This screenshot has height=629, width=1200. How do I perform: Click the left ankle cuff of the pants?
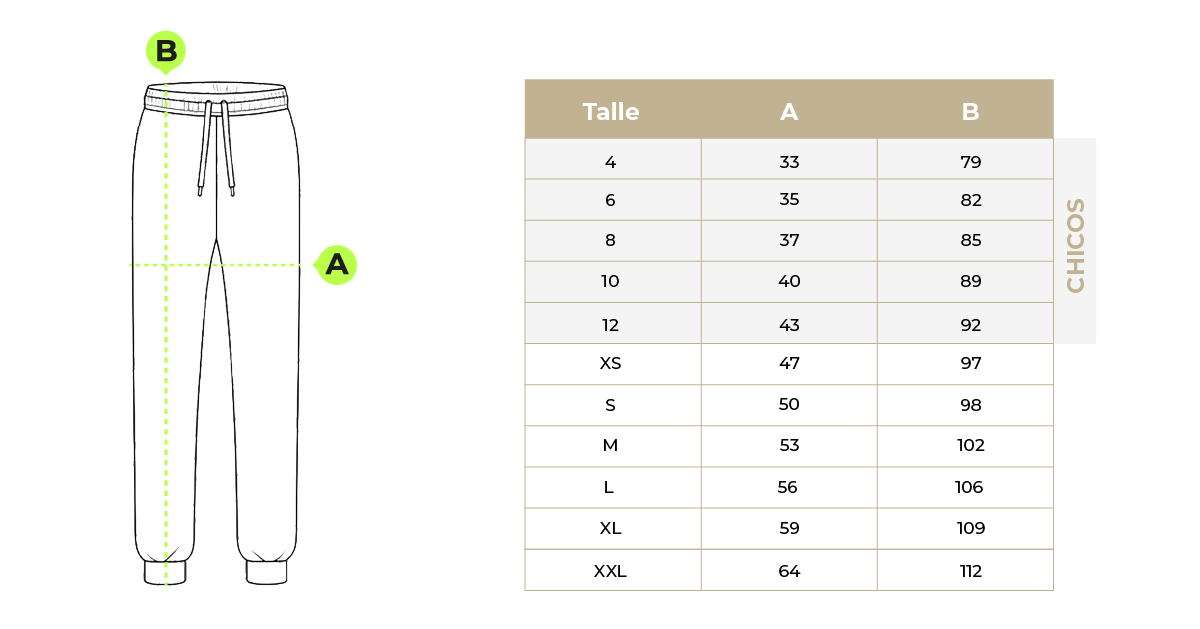165,572
